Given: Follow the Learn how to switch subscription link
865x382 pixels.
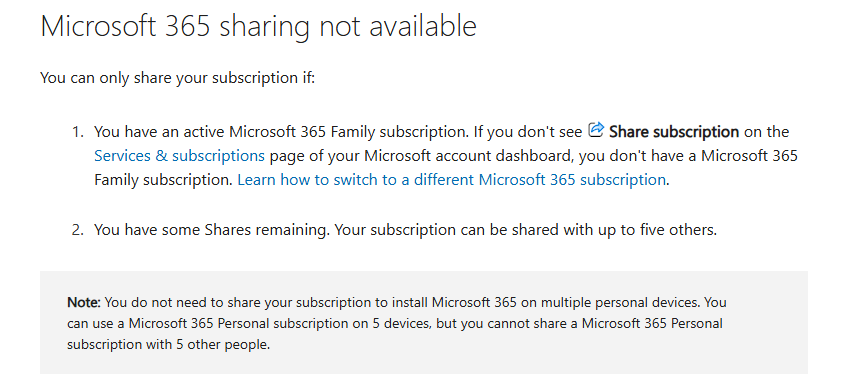Looking at the screenshot, I should (451, 180).
